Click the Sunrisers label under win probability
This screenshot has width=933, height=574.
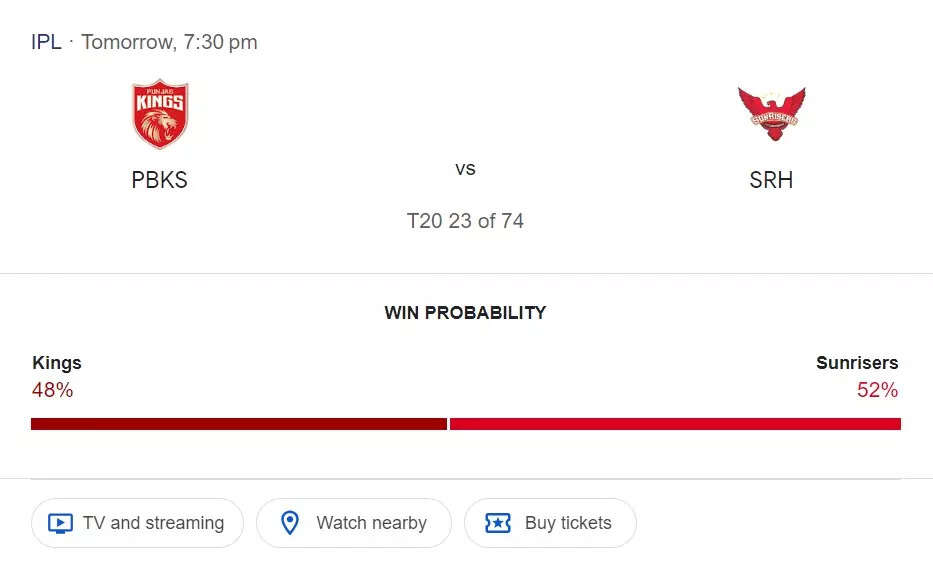point(857,363)
